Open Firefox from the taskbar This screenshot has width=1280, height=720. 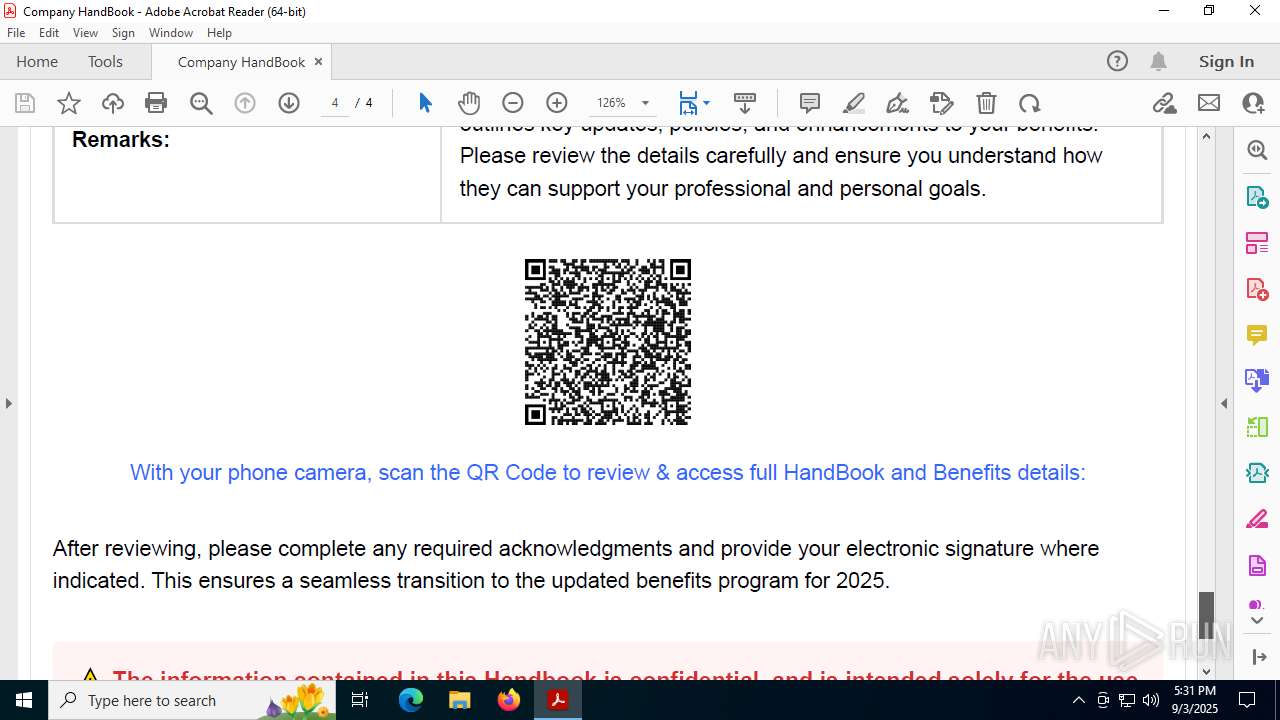tap(509, 700)
